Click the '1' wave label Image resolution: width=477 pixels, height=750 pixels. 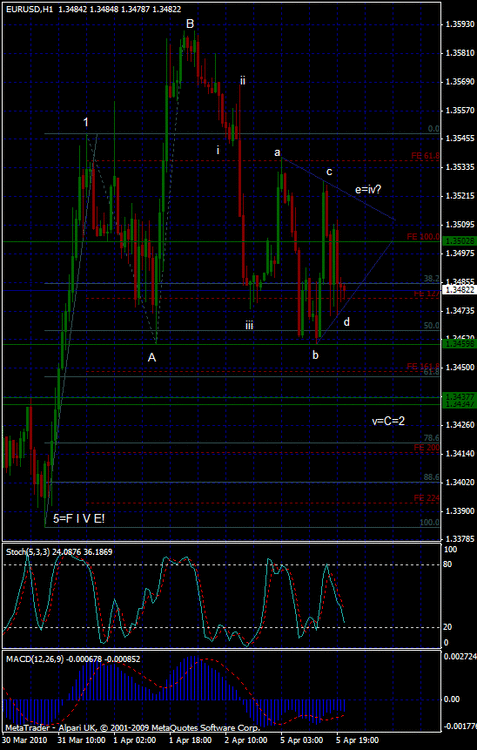pyautogui.click(x=86, y=122)
